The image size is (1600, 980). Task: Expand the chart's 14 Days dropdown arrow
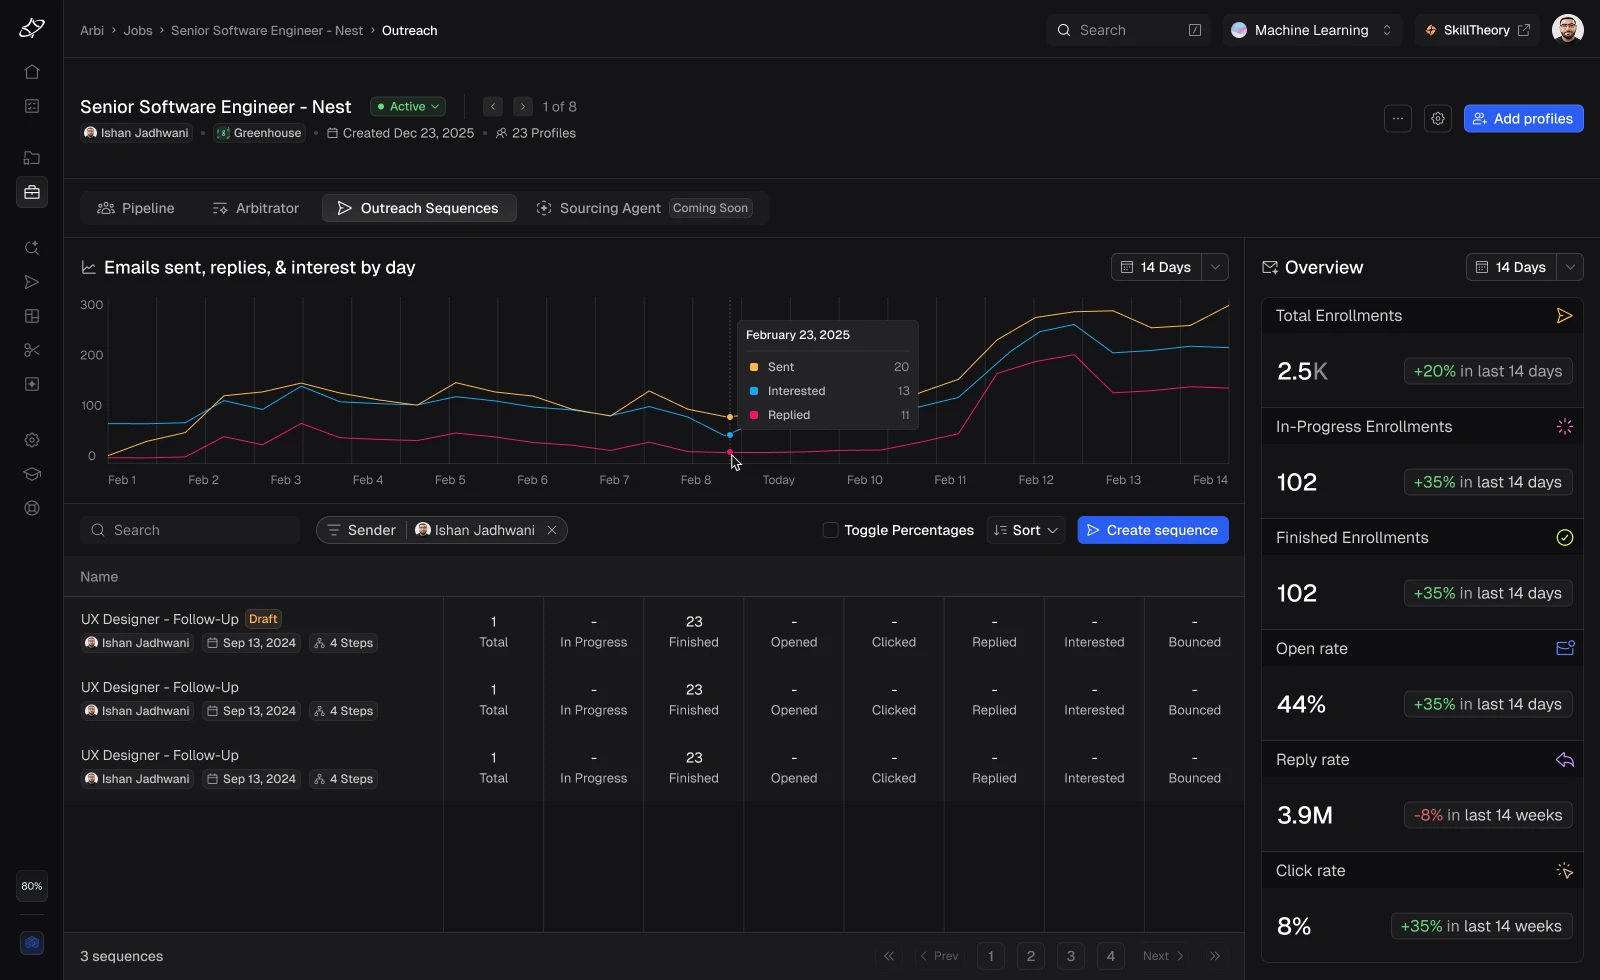(1215, 267)
